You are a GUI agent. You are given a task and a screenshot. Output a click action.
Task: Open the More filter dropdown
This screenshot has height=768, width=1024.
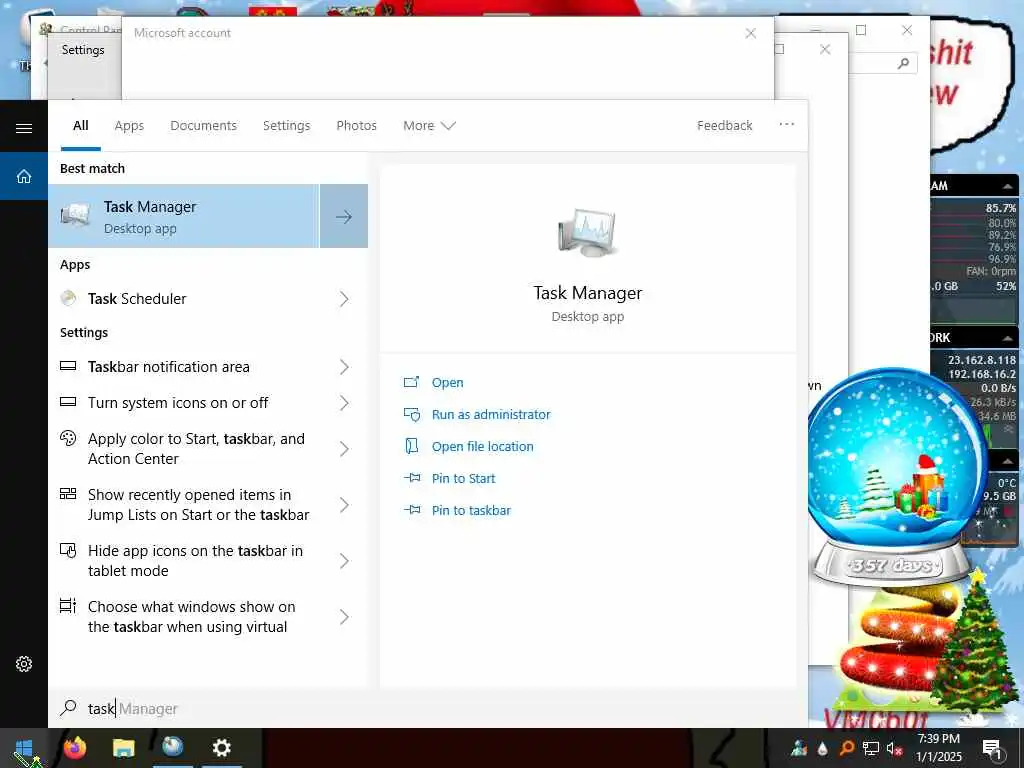[x=429, y=125]
